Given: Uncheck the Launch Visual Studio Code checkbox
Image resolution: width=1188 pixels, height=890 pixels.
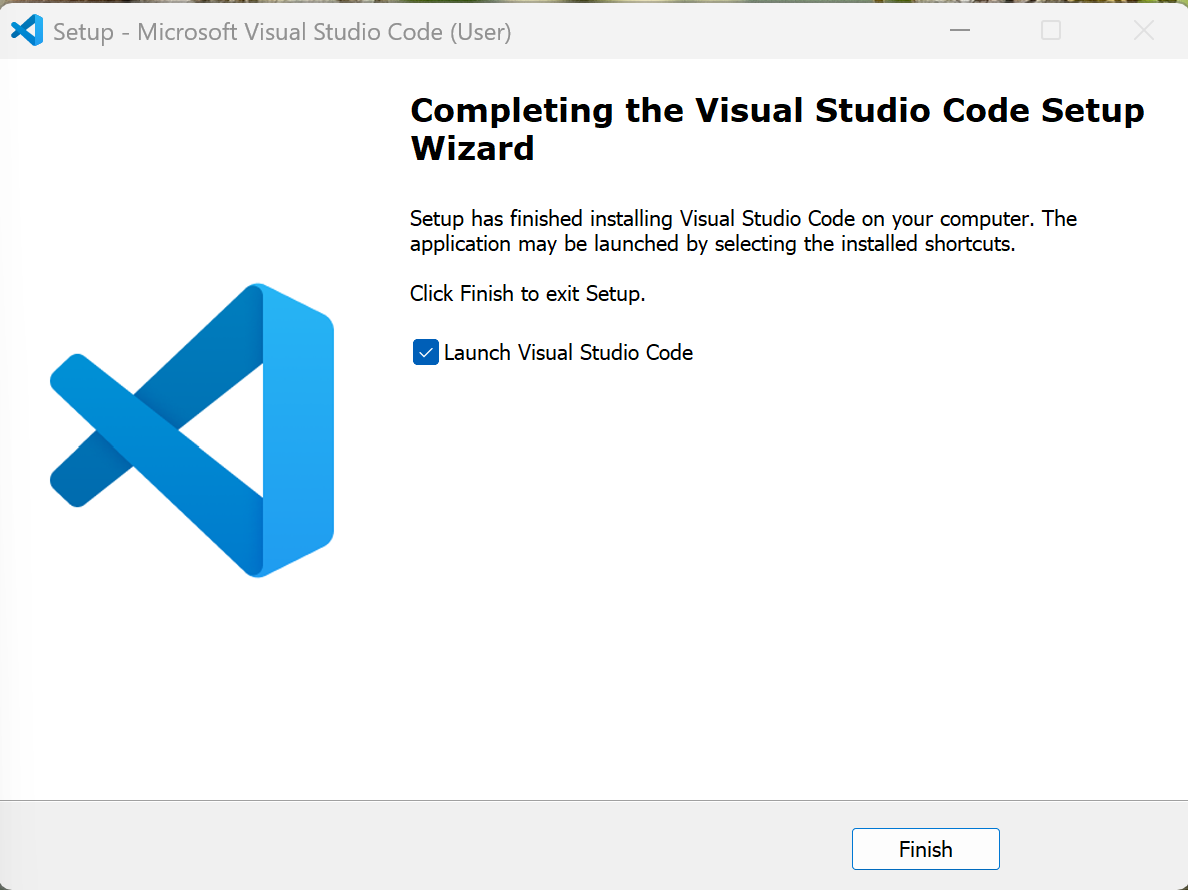Looking at the screenshot, I should [425, 352].
